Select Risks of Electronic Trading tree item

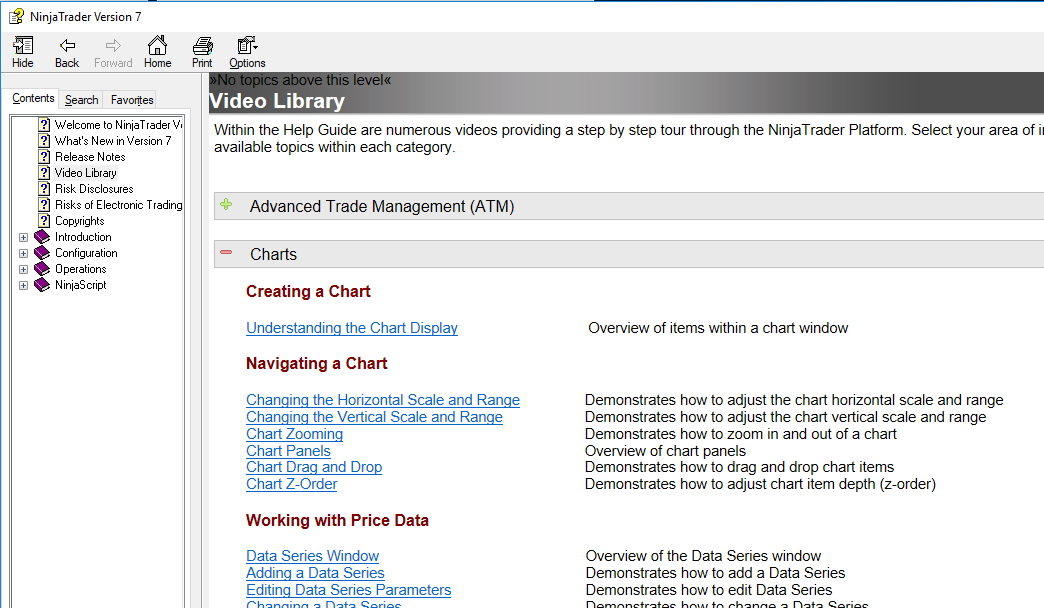pyautogui.click(x=119, y=204)
